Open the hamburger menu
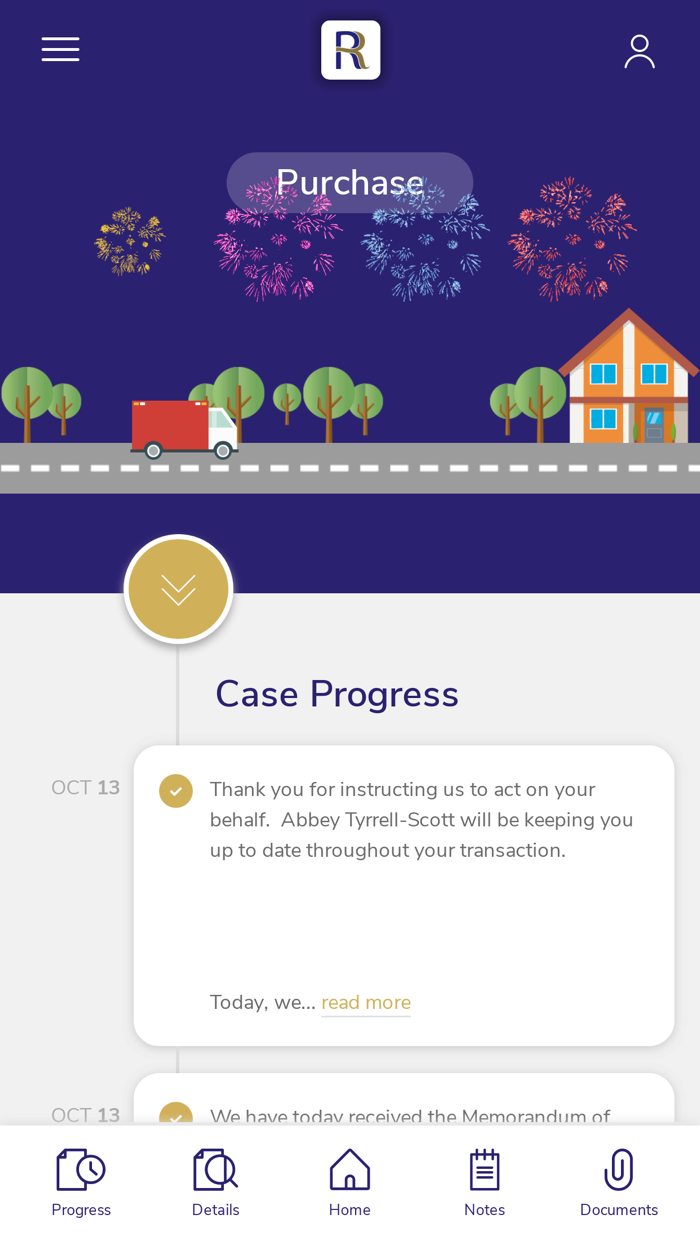This screenshot has height=1244, width=700. click(x=60, y=49)
